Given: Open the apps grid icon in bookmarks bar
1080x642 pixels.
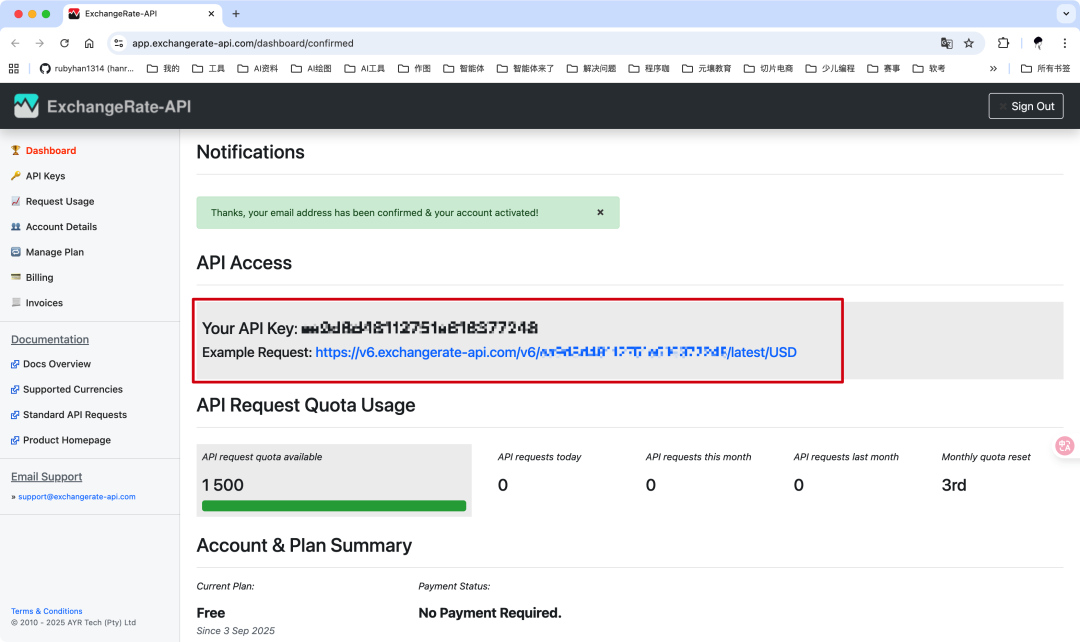Looking at the screenshot, I should [14, 68].
